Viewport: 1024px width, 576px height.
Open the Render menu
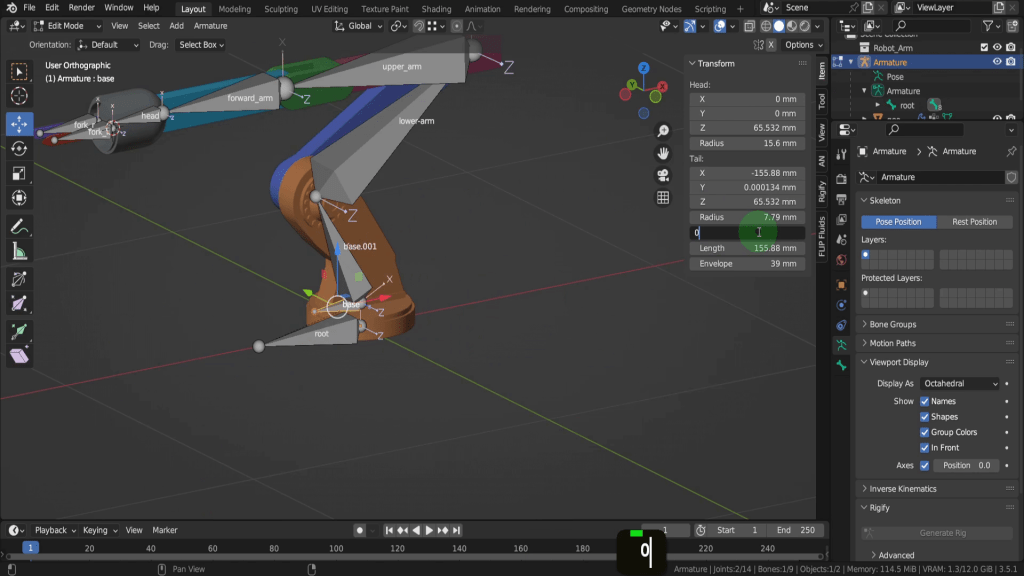(x=81, y=8)
